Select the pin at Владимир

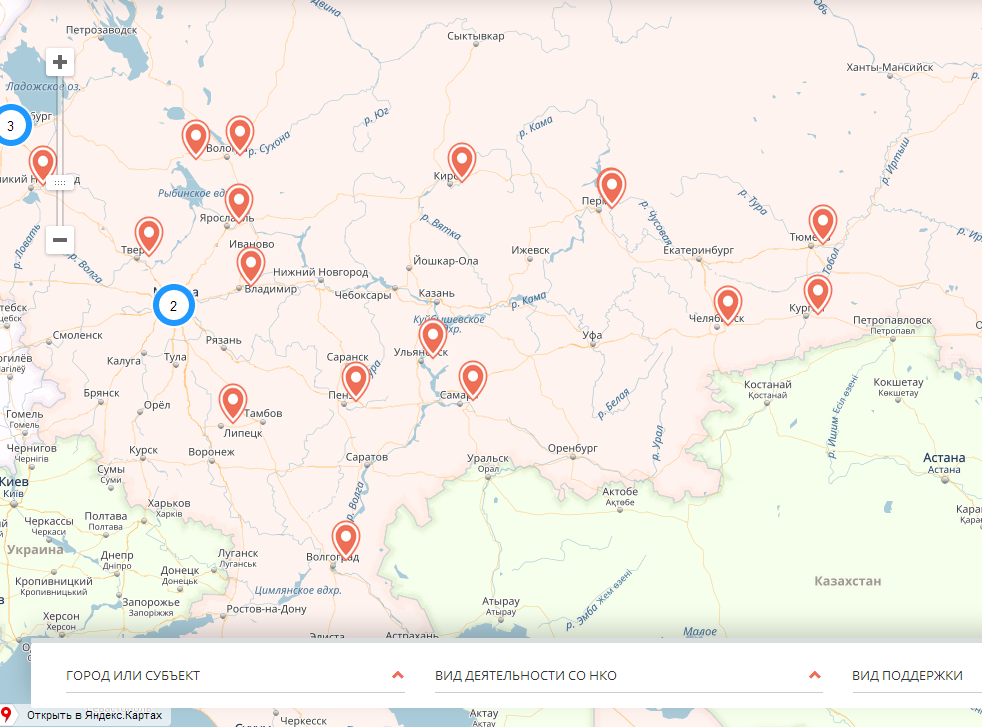point(251,265)
